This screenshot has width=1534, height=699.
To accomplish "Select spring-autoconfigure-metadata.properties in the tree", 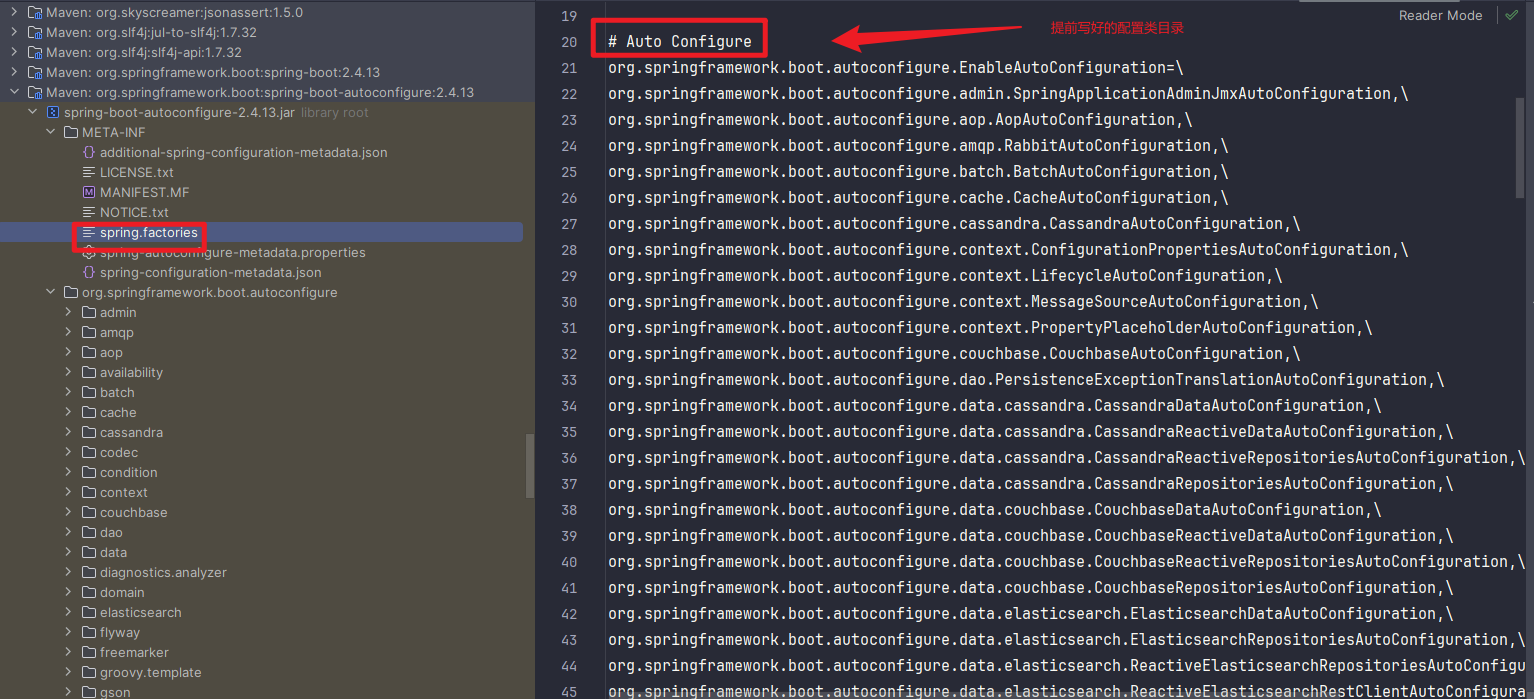I will pyautogui.click(x=233, y=253).
